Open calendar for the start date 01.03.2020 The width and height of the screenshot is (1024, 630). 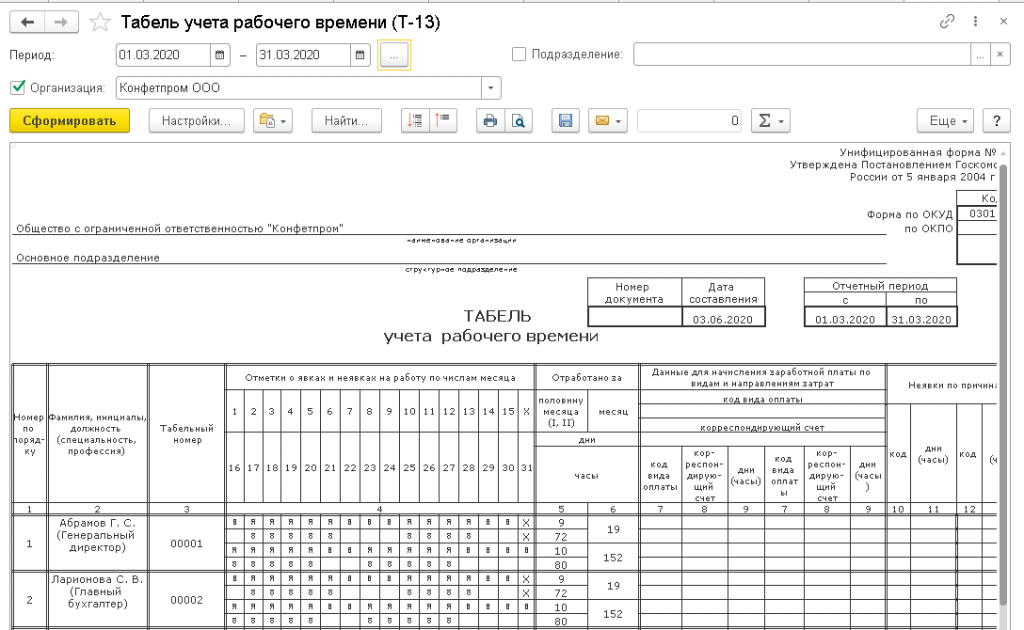(x=220, y=55)
